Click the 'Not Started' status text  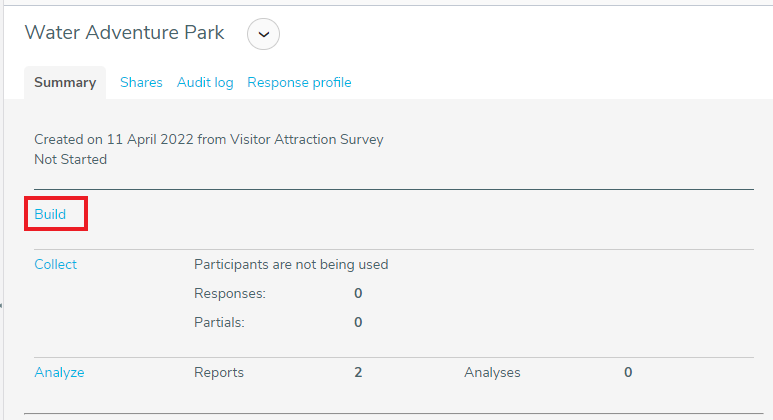point(70,160)
